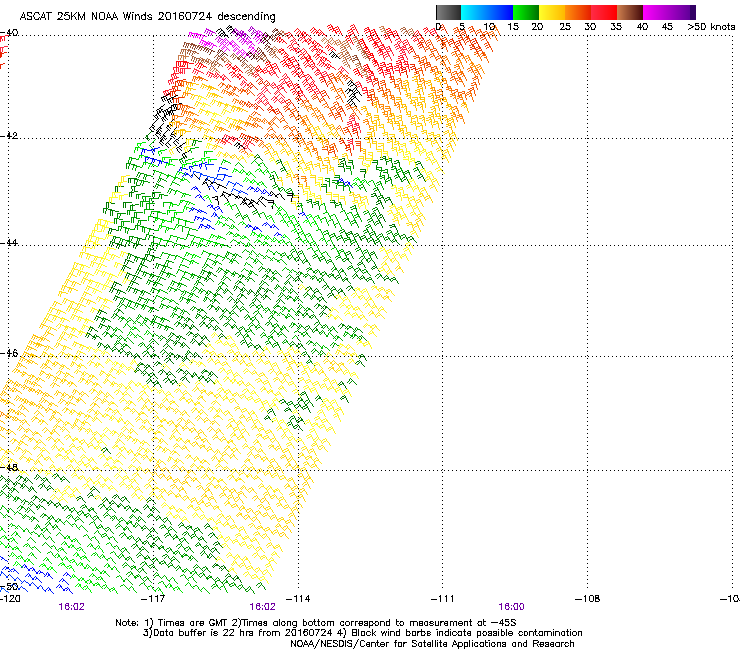Click the title text 'ASCAT 25KM NOAA Winds 20160724 descending'

147,16
